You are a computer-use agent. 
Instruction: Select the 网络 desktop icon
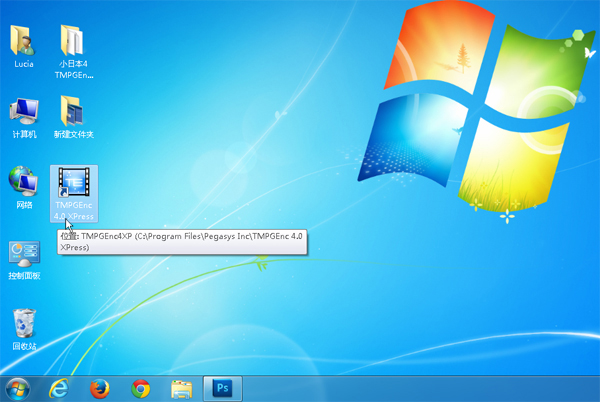point(23,181)
